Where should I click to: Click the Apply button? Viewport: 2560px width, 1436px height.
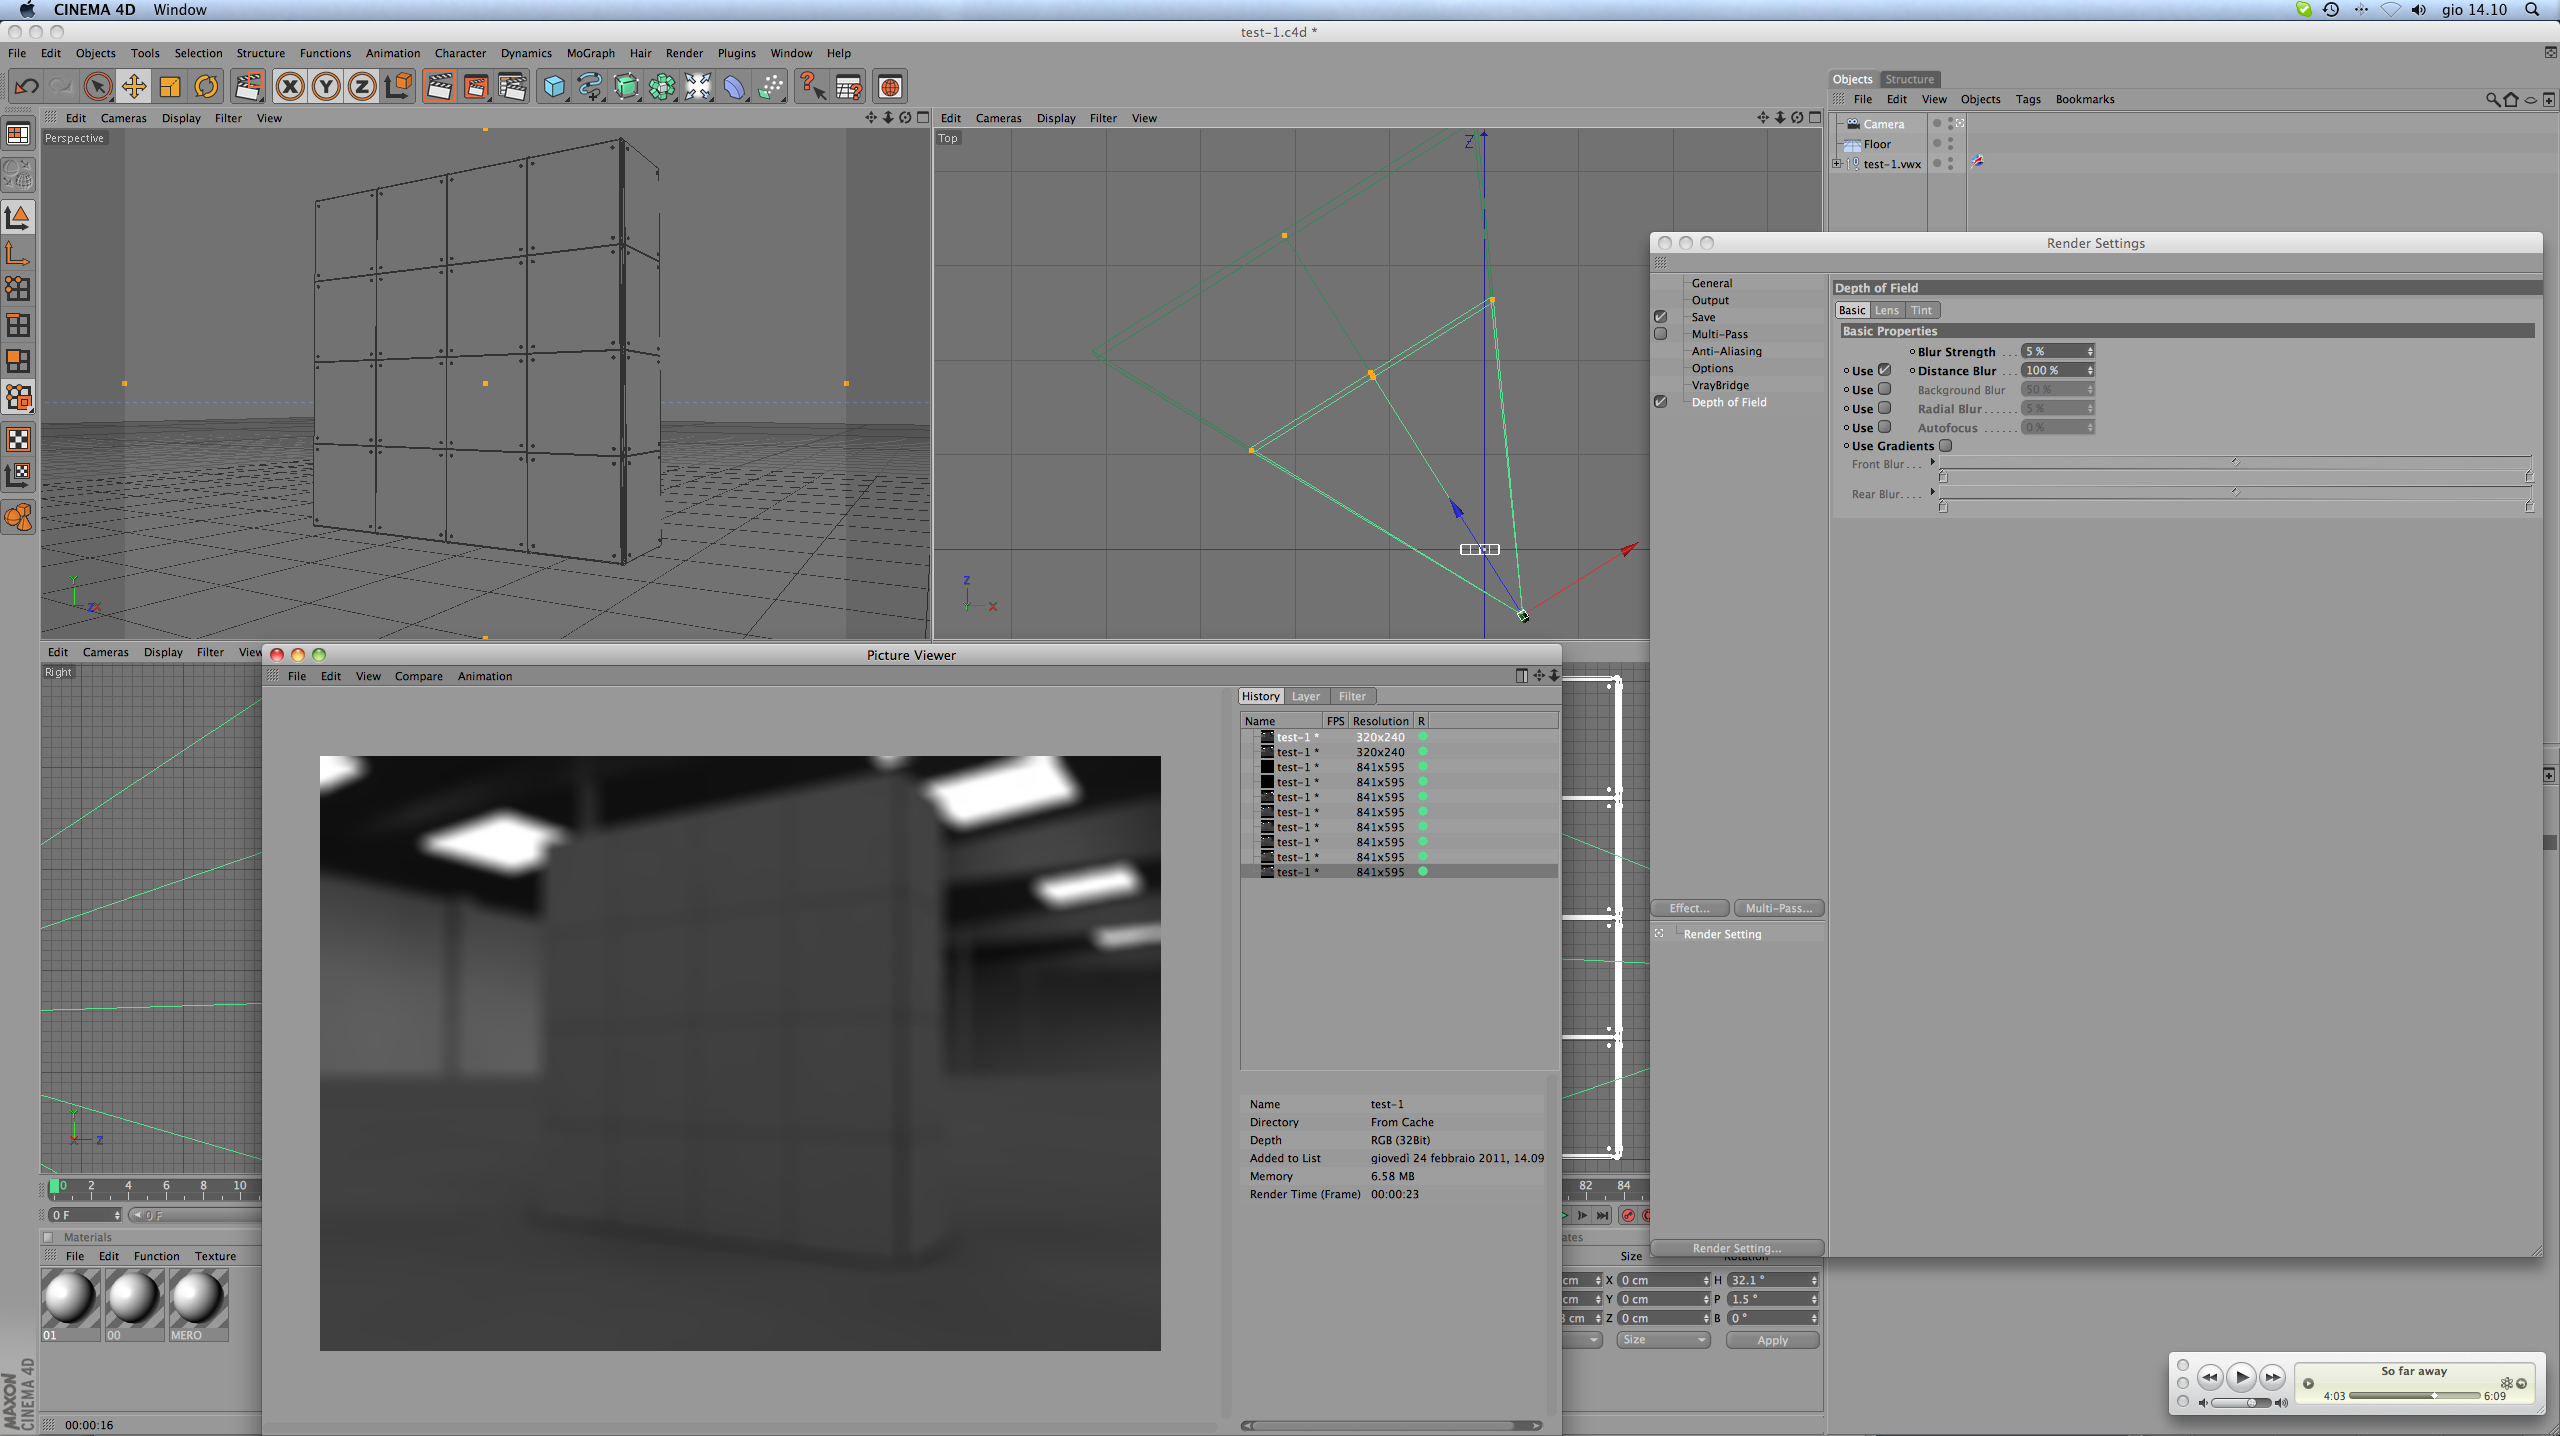coord(1771,1340)
